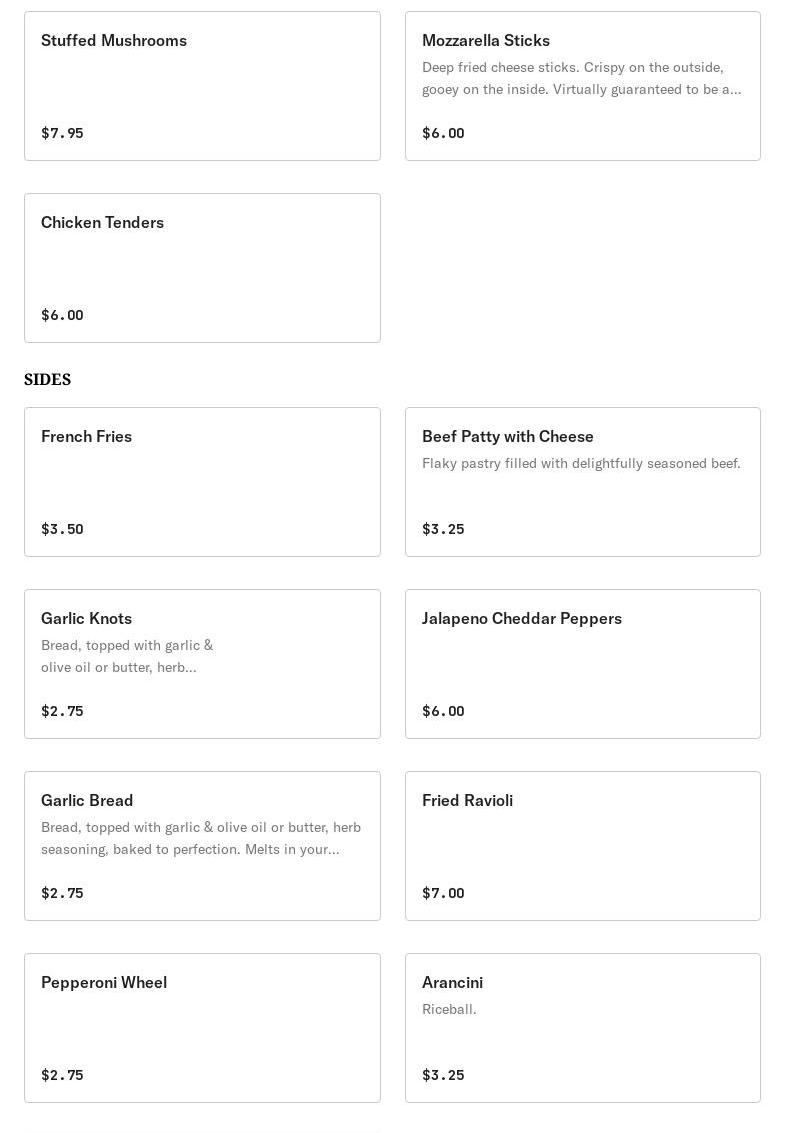Open the Stuffed Mushrooms menu item
Image resolution: width=785 pixels, height=1133 pixels.
[x=202, y=86]
